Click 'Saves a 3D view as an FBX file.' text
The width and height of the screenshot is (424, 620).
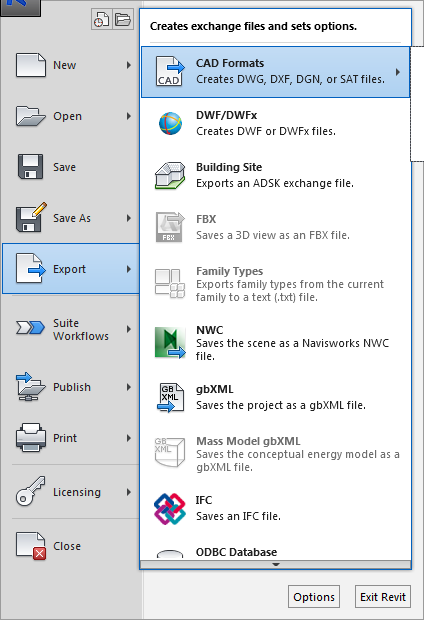(273, 235)
